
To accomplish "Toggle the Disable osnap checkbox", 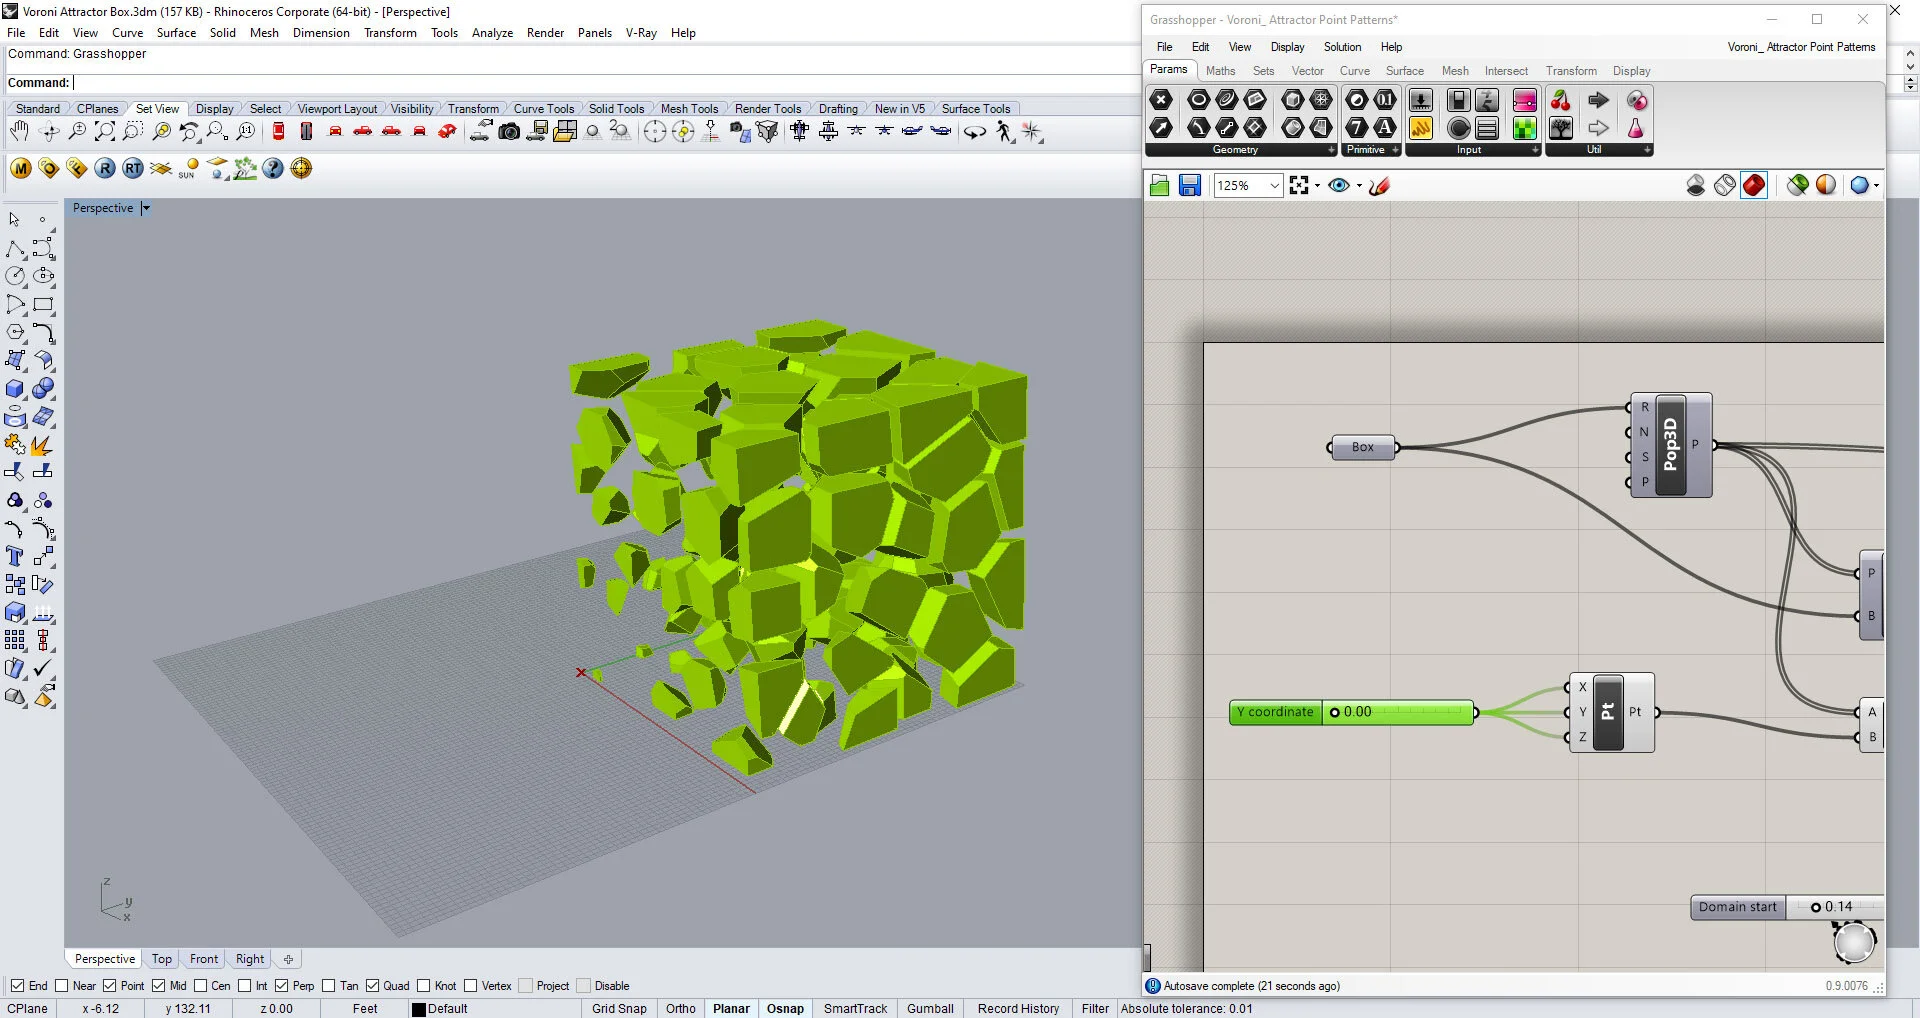I will pyautogui.click(x=583, y=986).
